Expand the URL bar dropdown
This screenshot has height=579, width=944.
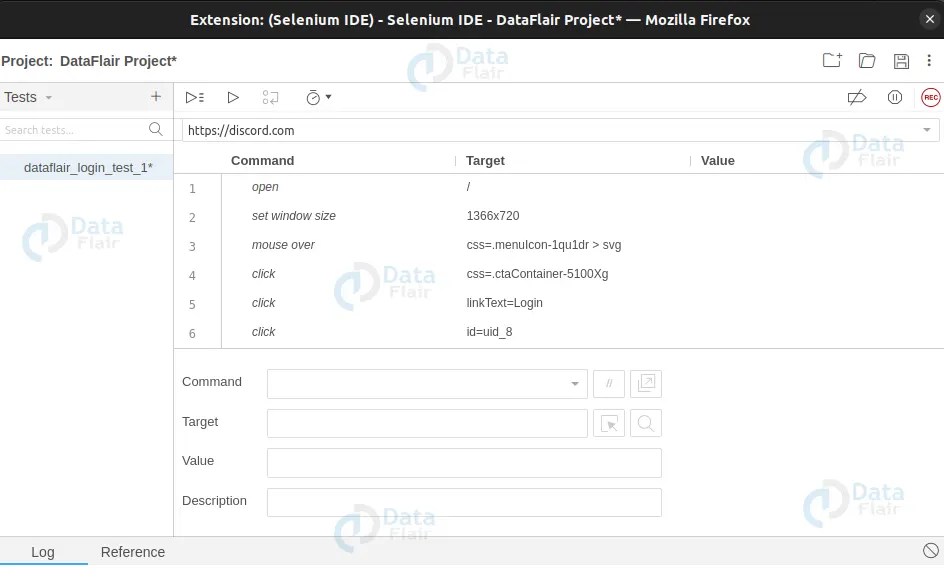click(x=929, y=130)
